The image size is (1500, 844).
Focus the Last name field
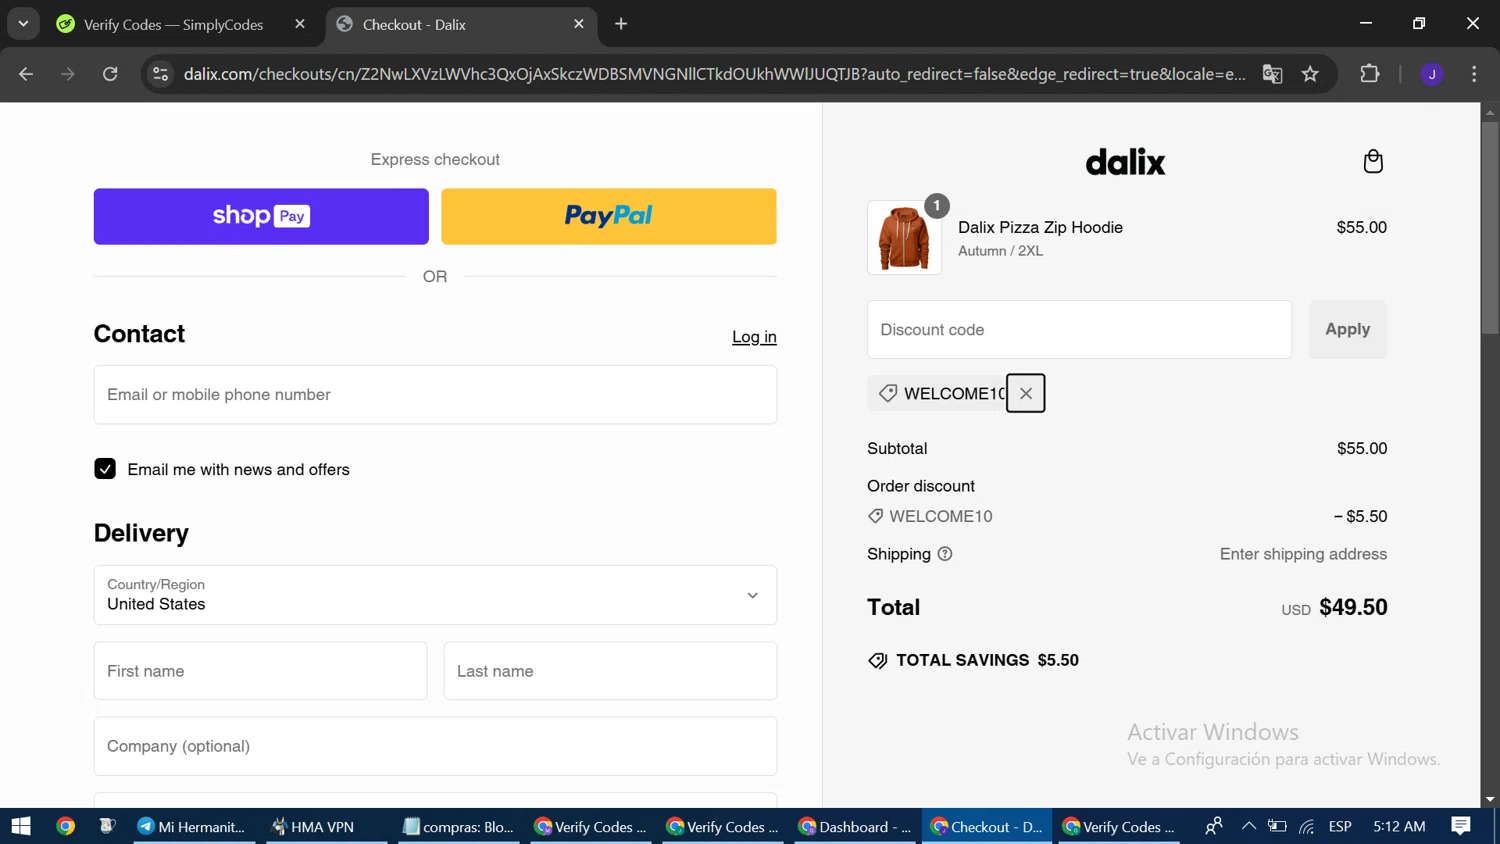tap(610, 671)
